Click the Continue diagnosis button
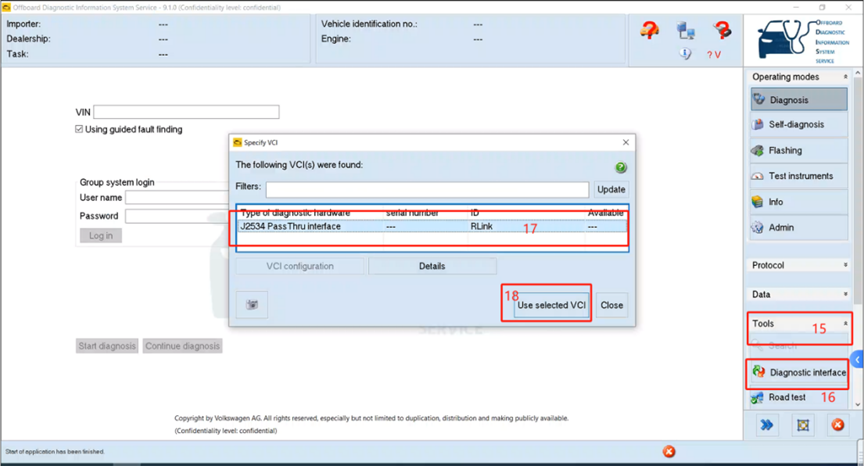This screenshot has width=864, height=466. tap(182, 346)
